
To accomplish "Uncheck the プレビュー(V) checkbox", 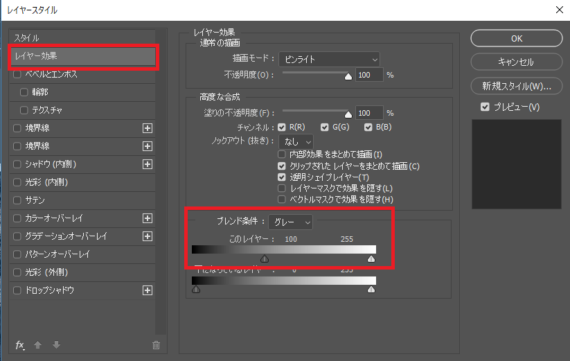I will (485, 107).
